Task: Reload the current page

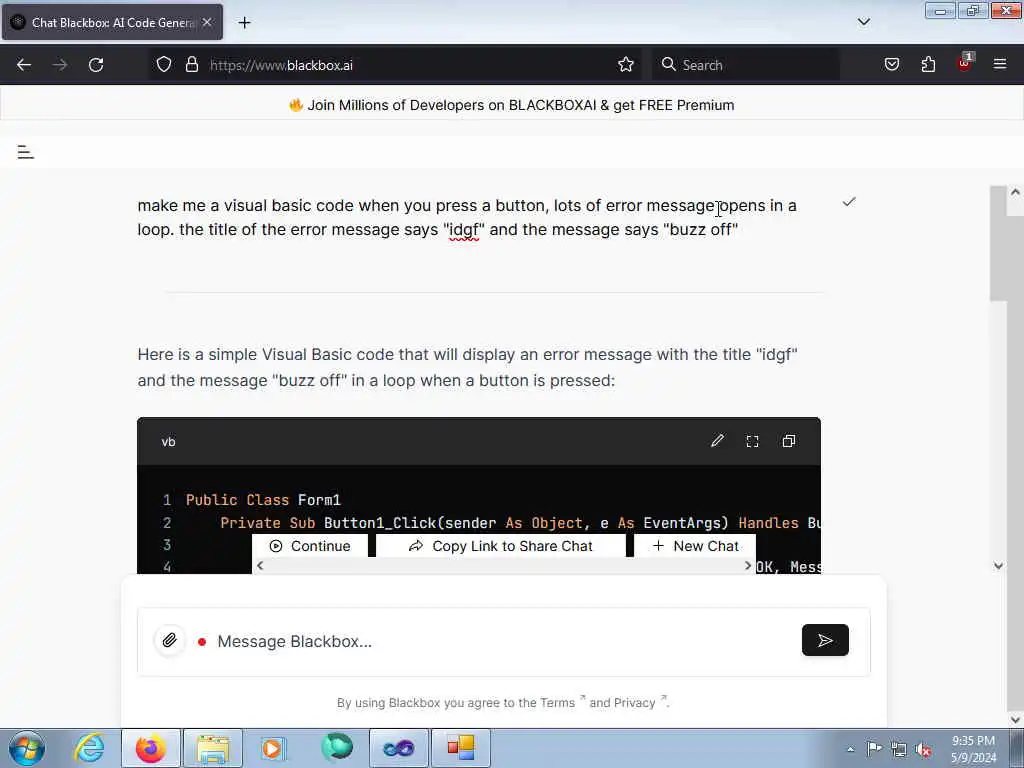Action: pos(96,65)
